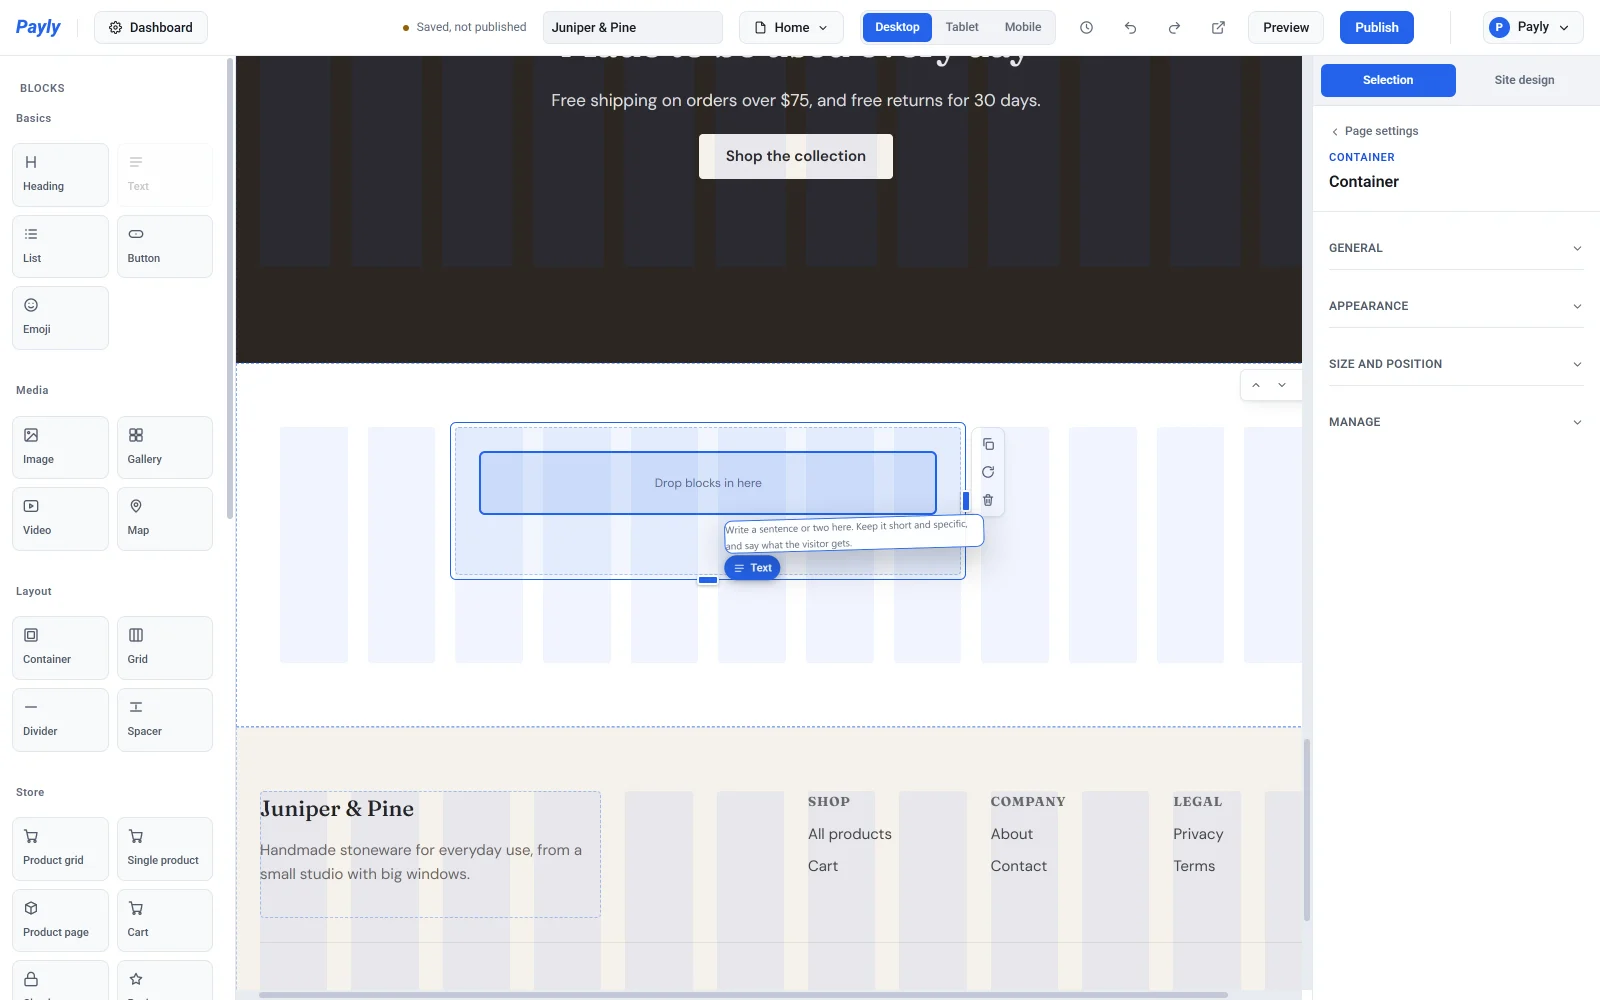Reset the selected container with refresh icon
1600x1000 pixels.
pos(988,472)
